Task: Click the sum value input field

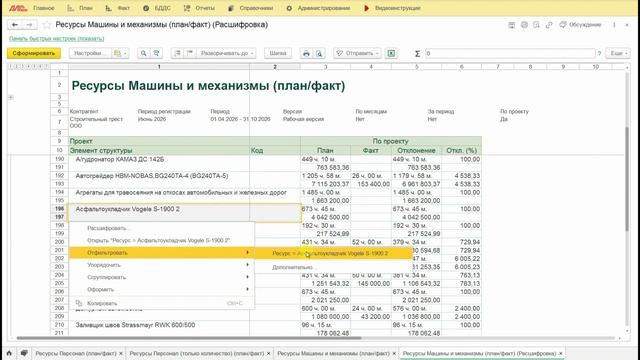Action: 510,53
